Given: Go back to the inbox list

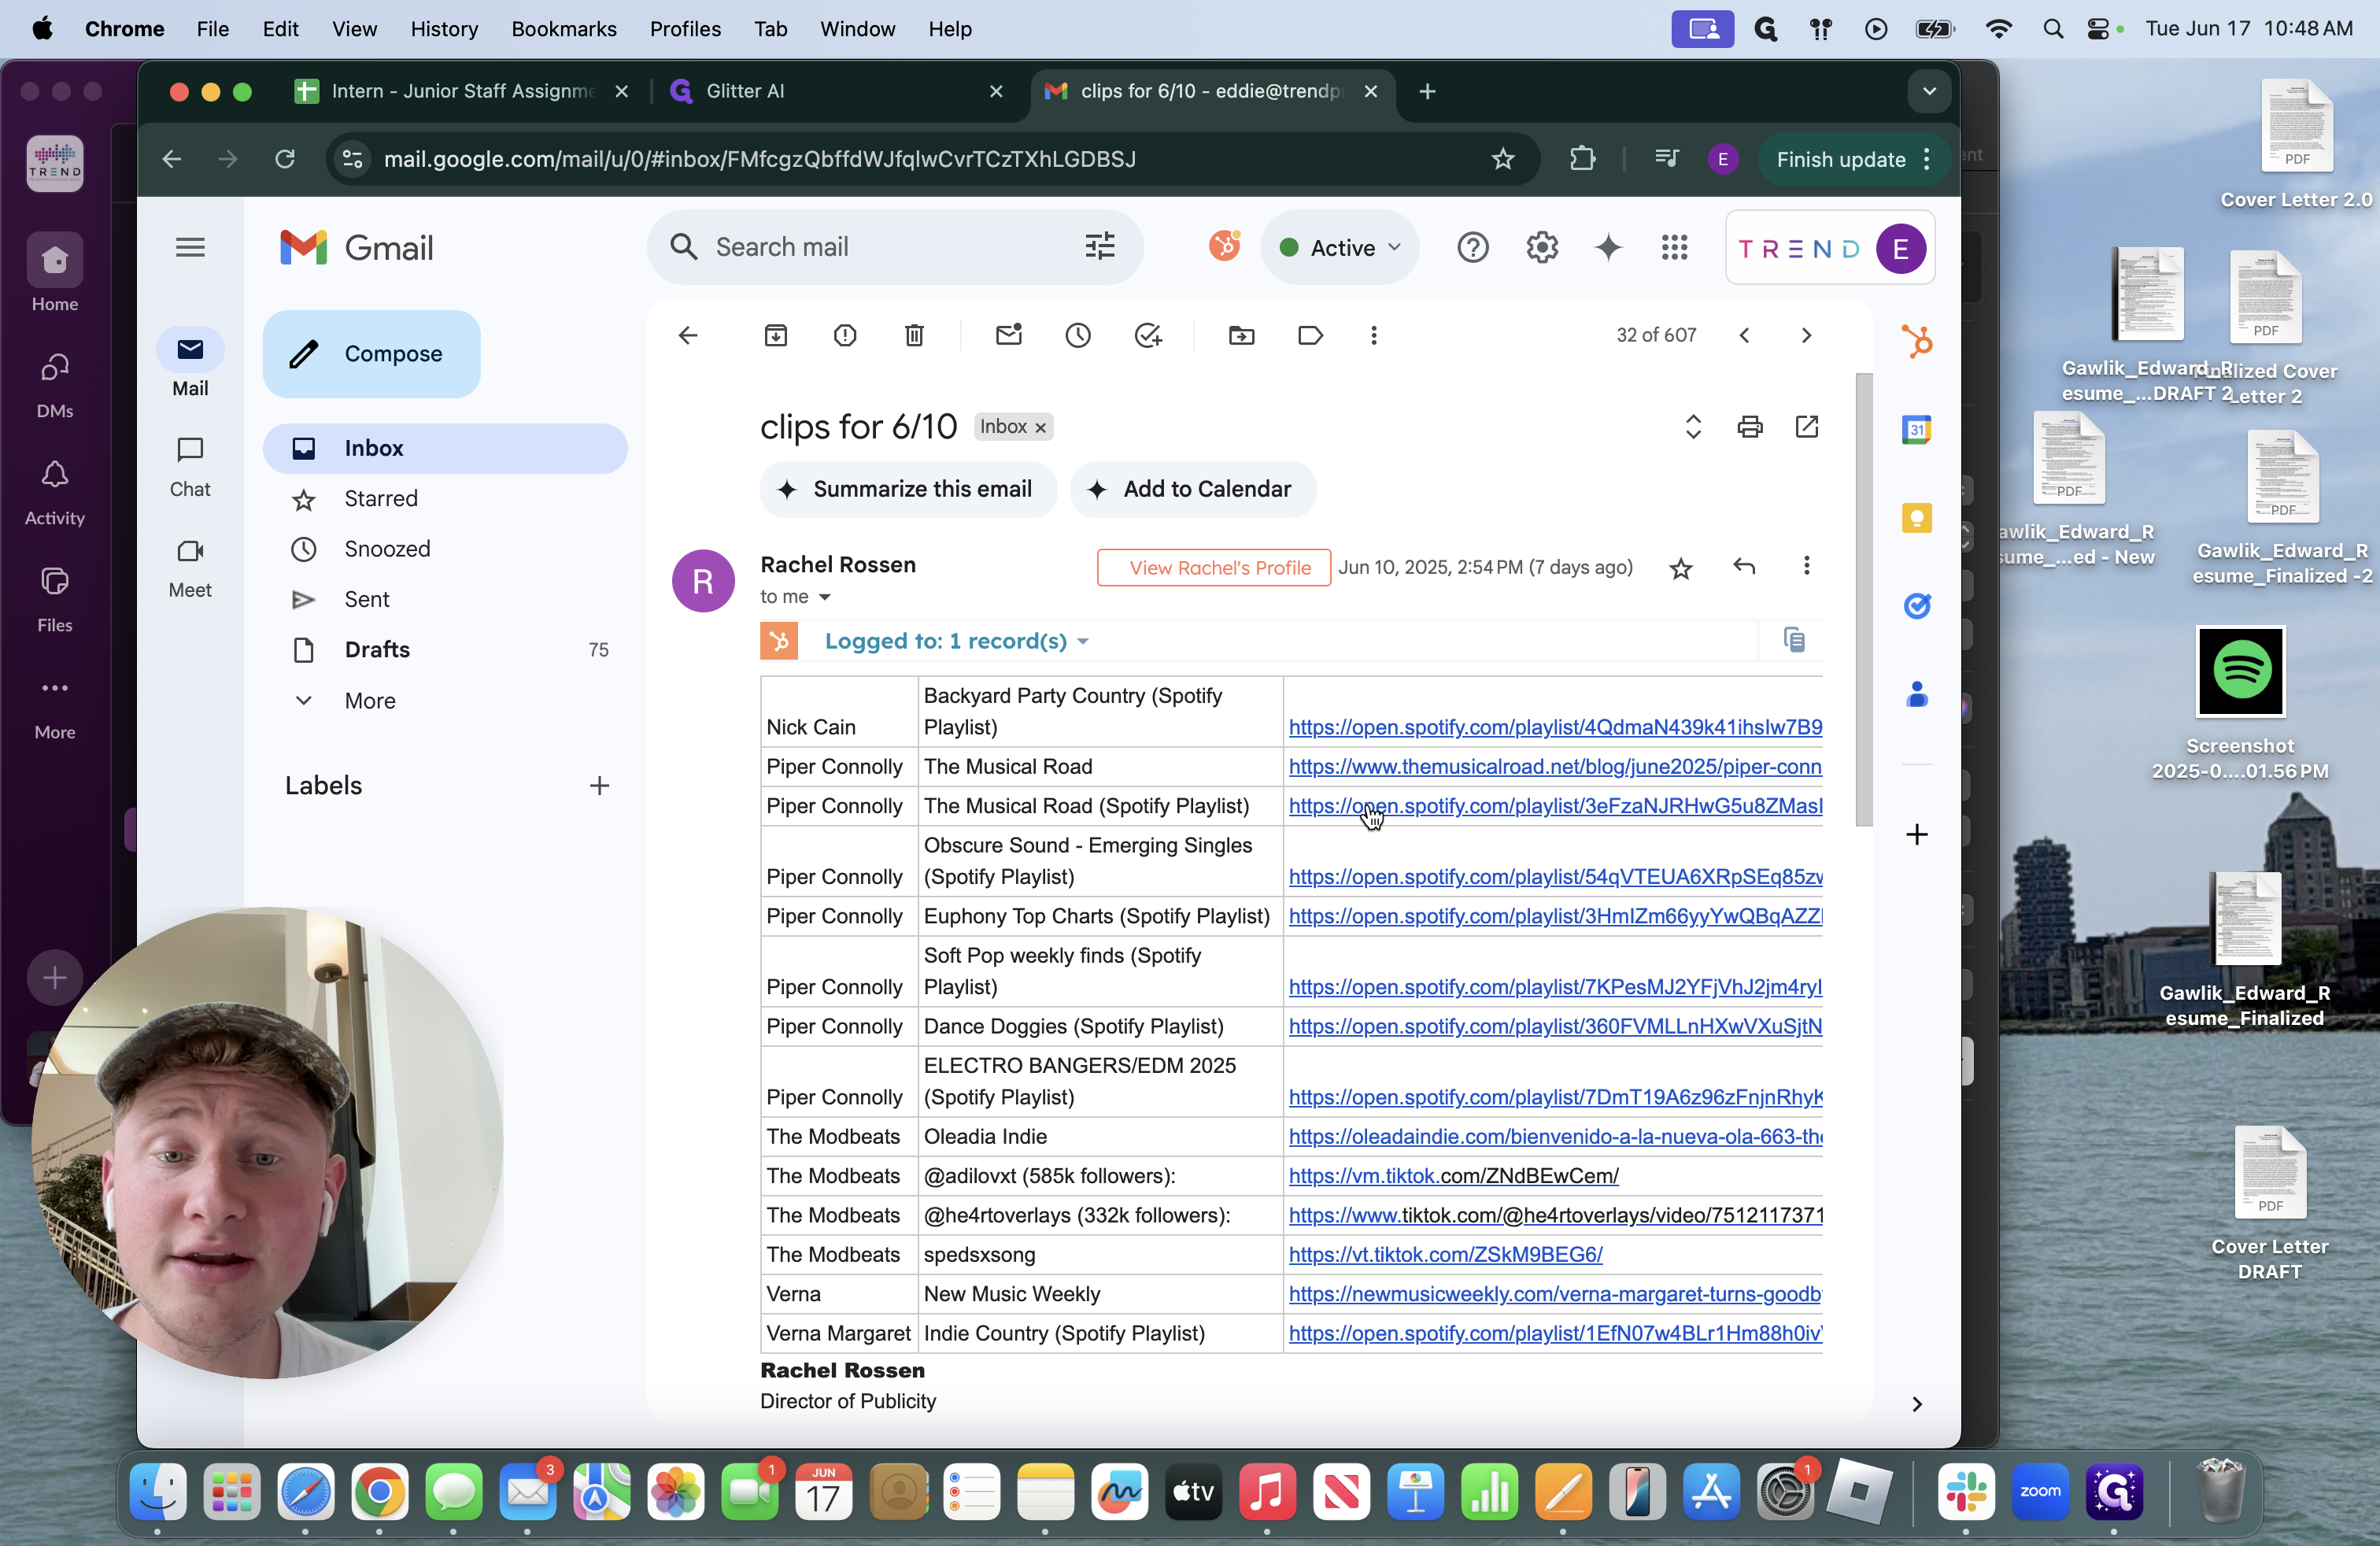Looking at the screenshot, I should pyautogui.click(x=688, y=335).
